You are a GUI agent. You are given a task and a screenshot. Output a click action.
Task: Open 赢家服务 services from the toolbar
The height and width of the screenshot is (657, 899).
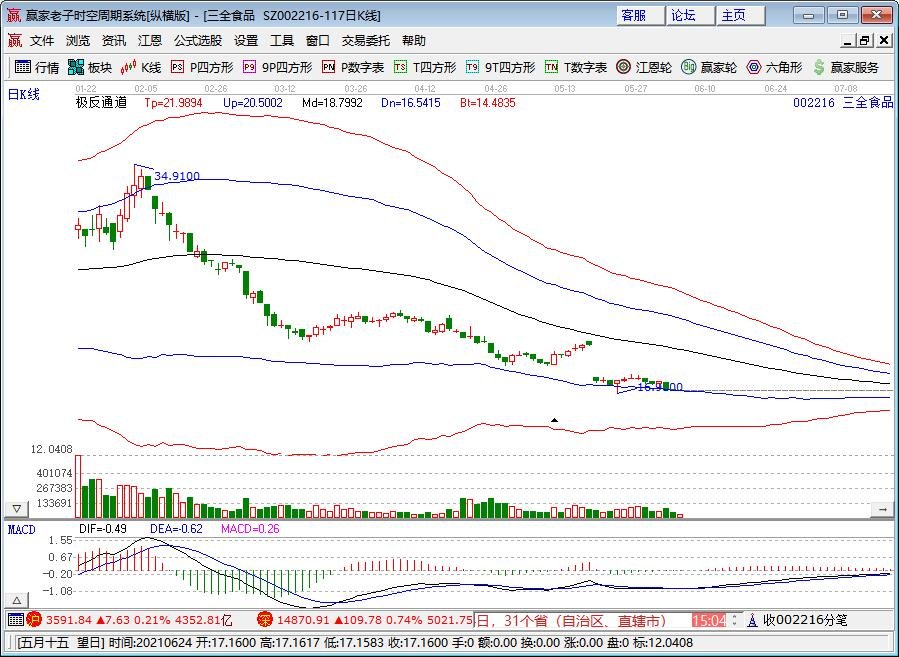click(x=846, y=68)
